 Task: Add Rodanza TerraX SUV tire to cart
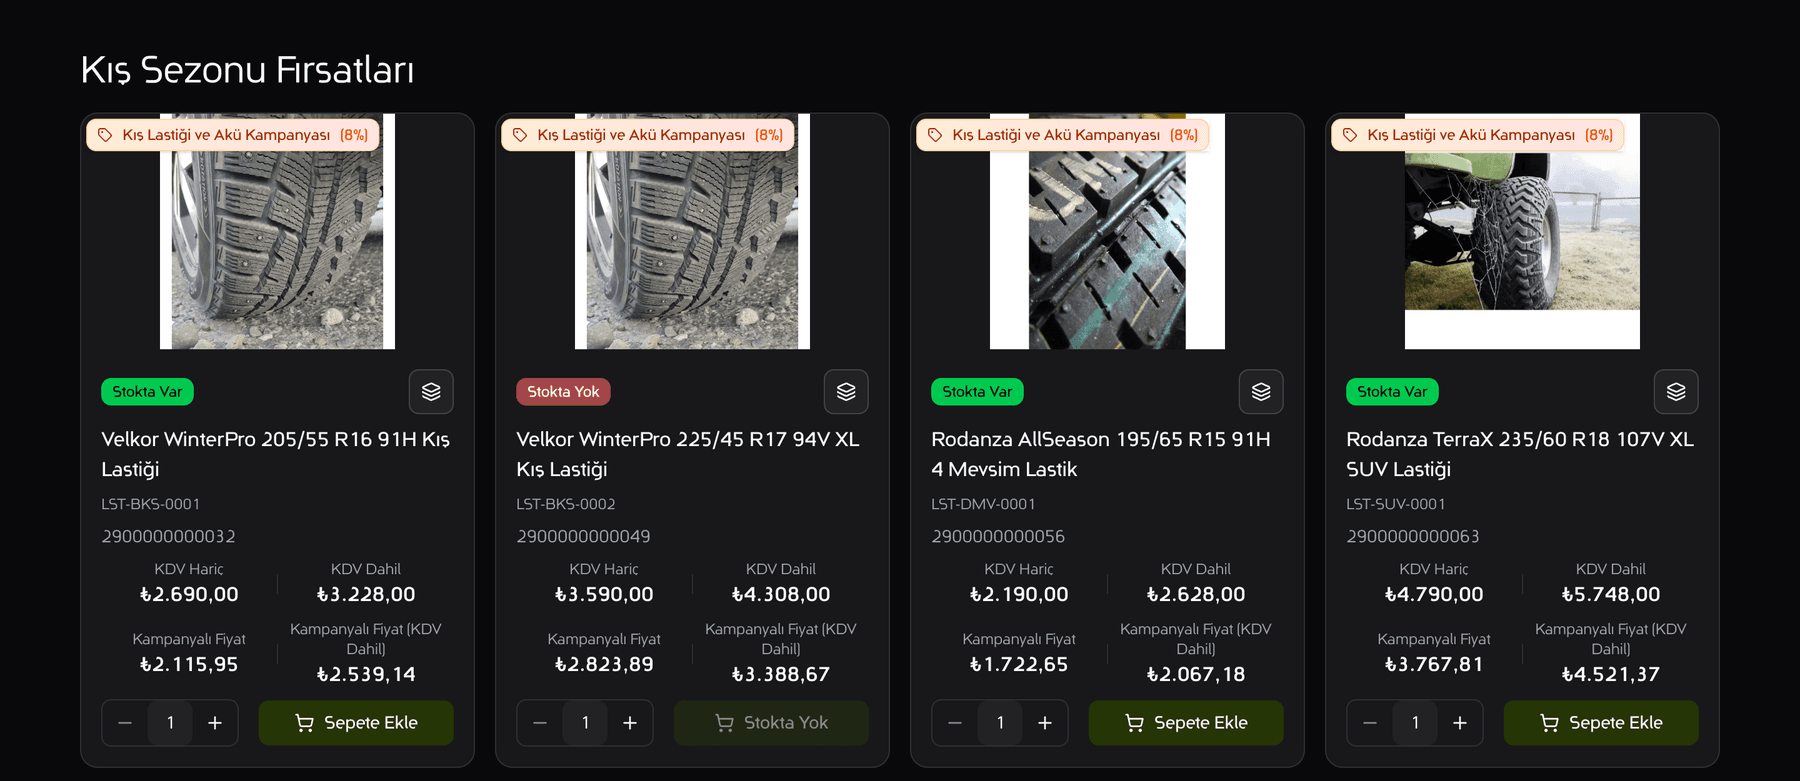point(1601,723)
